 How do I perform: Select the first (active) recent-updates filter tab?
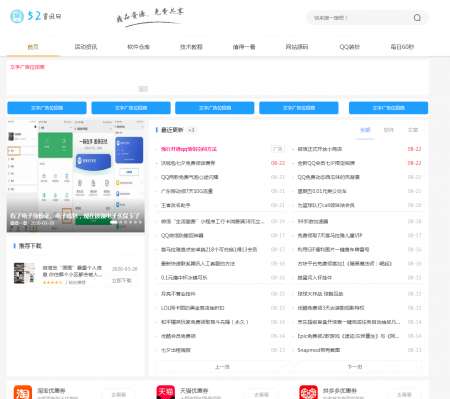tap(365, 130)
